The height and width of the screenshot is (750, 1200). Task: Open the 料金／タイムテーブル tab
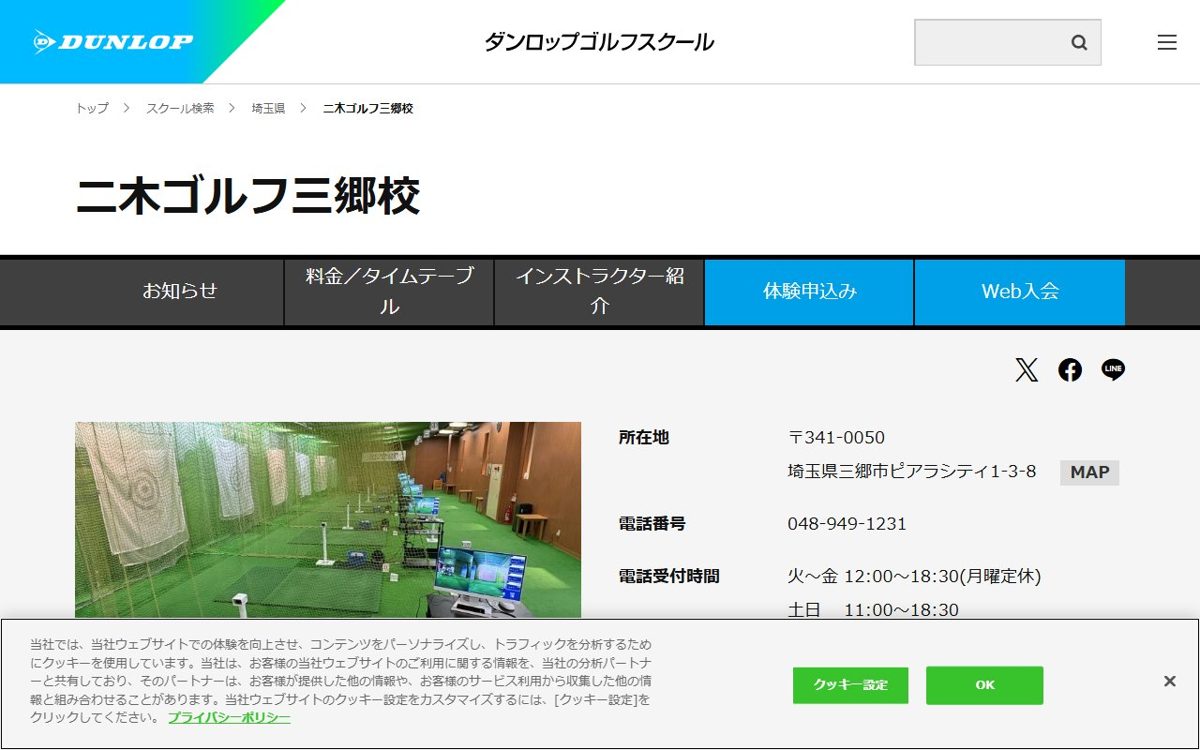pos(389,292)
